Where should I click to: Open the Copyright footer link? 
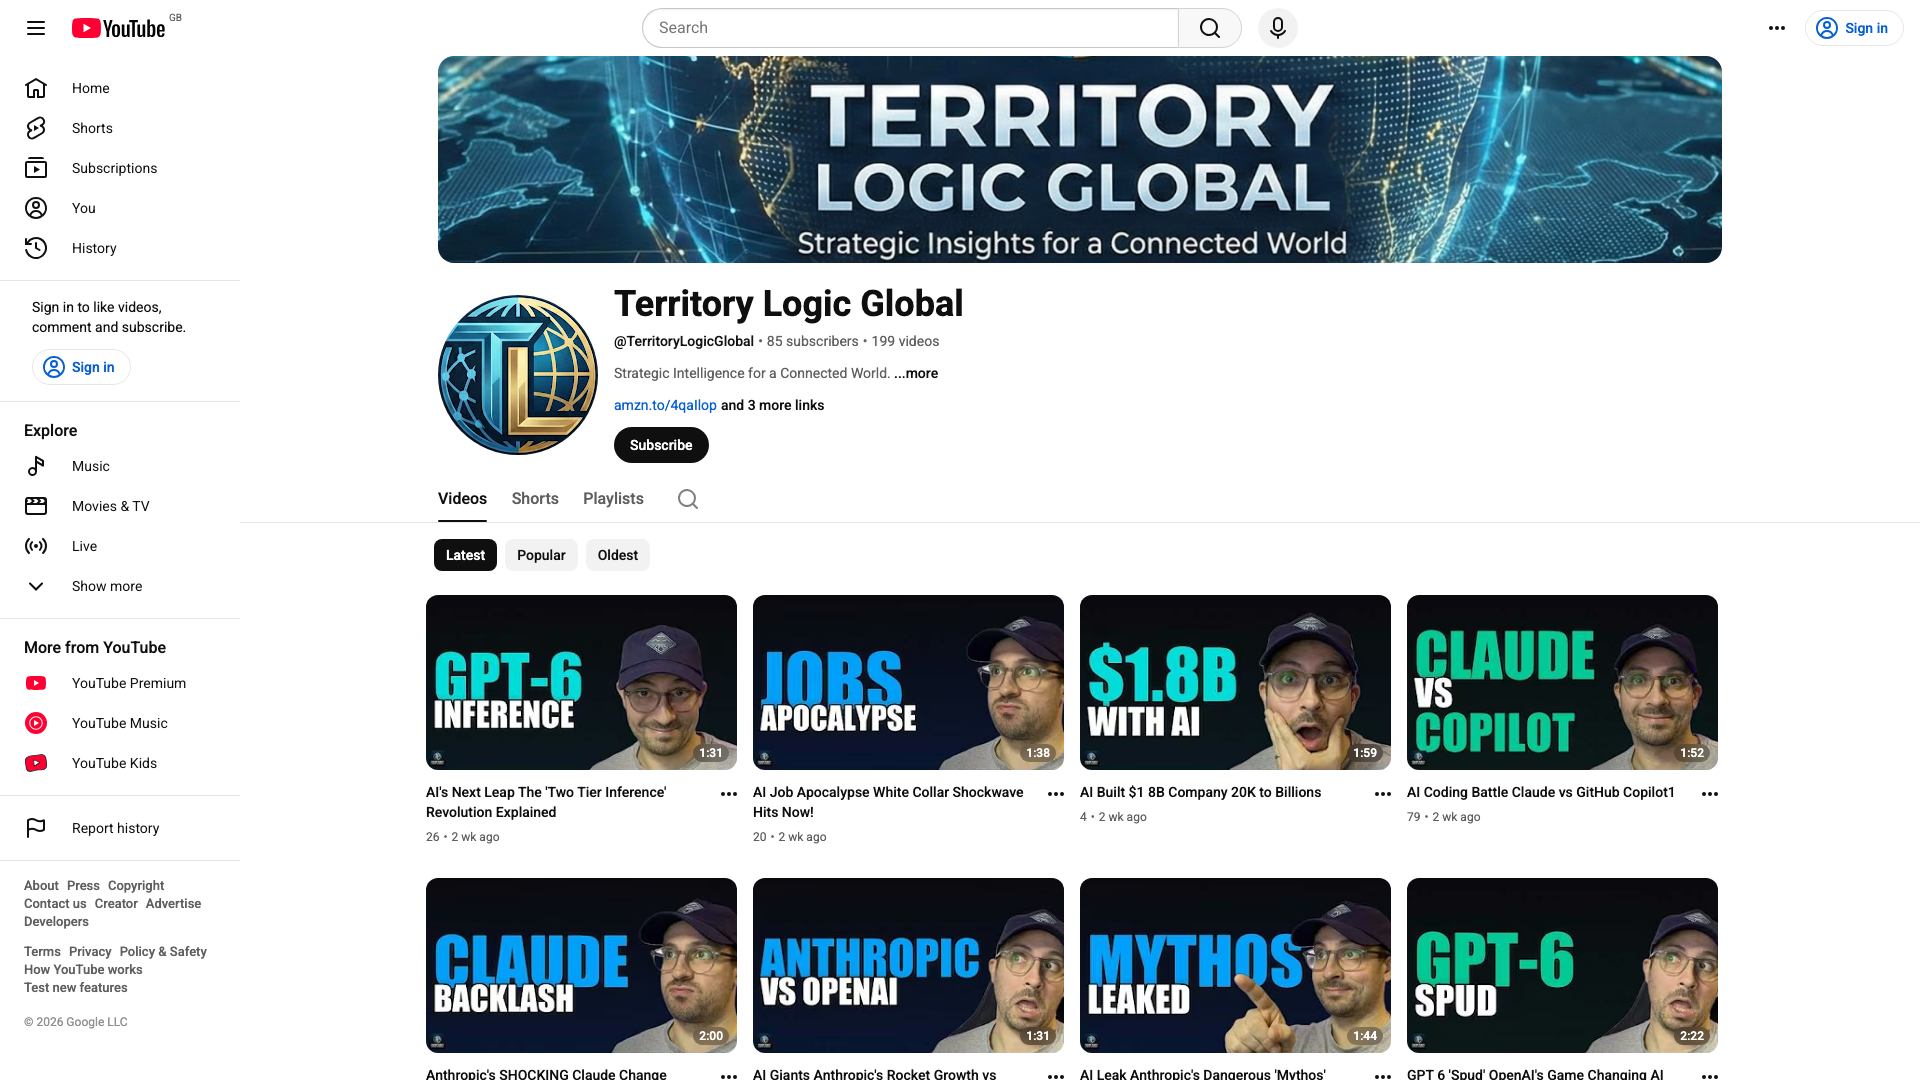click(x=136, y=886)
